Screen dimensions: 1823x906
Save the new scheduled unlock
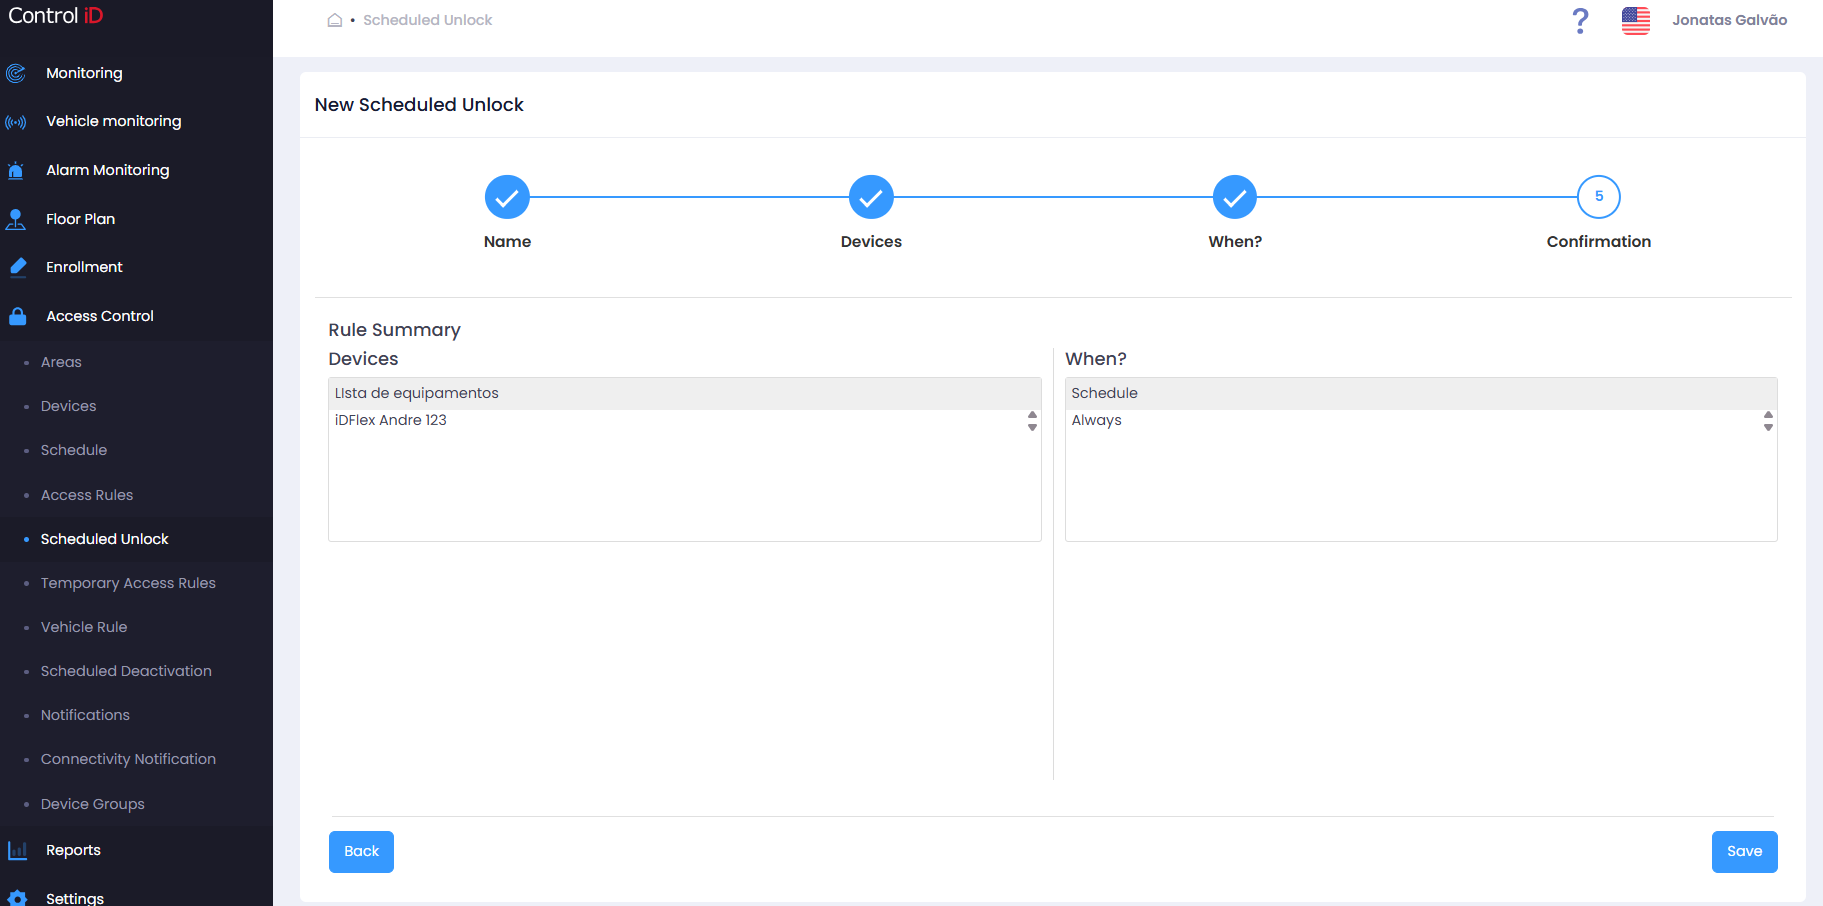pos(1744,852)
